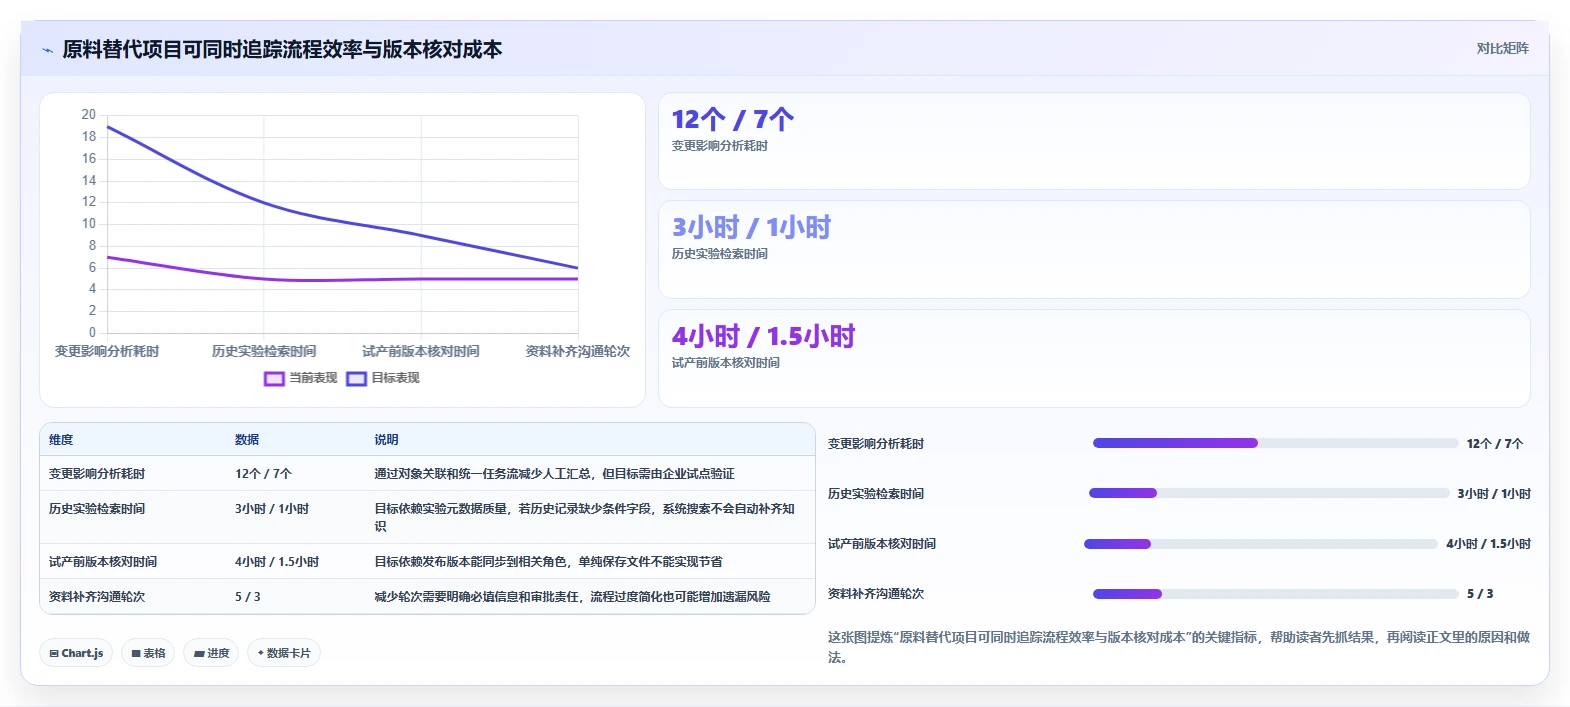Click the 4小时 / 1.5小时 card value

click(763, 337)
